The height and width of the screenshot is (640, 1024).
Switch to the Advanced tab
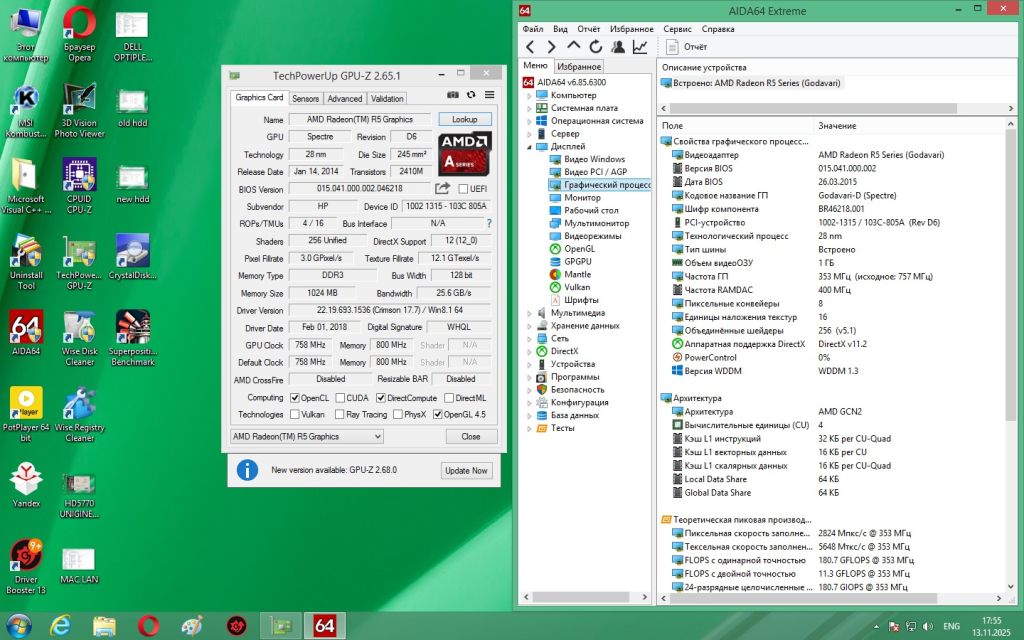click(344, 99)
